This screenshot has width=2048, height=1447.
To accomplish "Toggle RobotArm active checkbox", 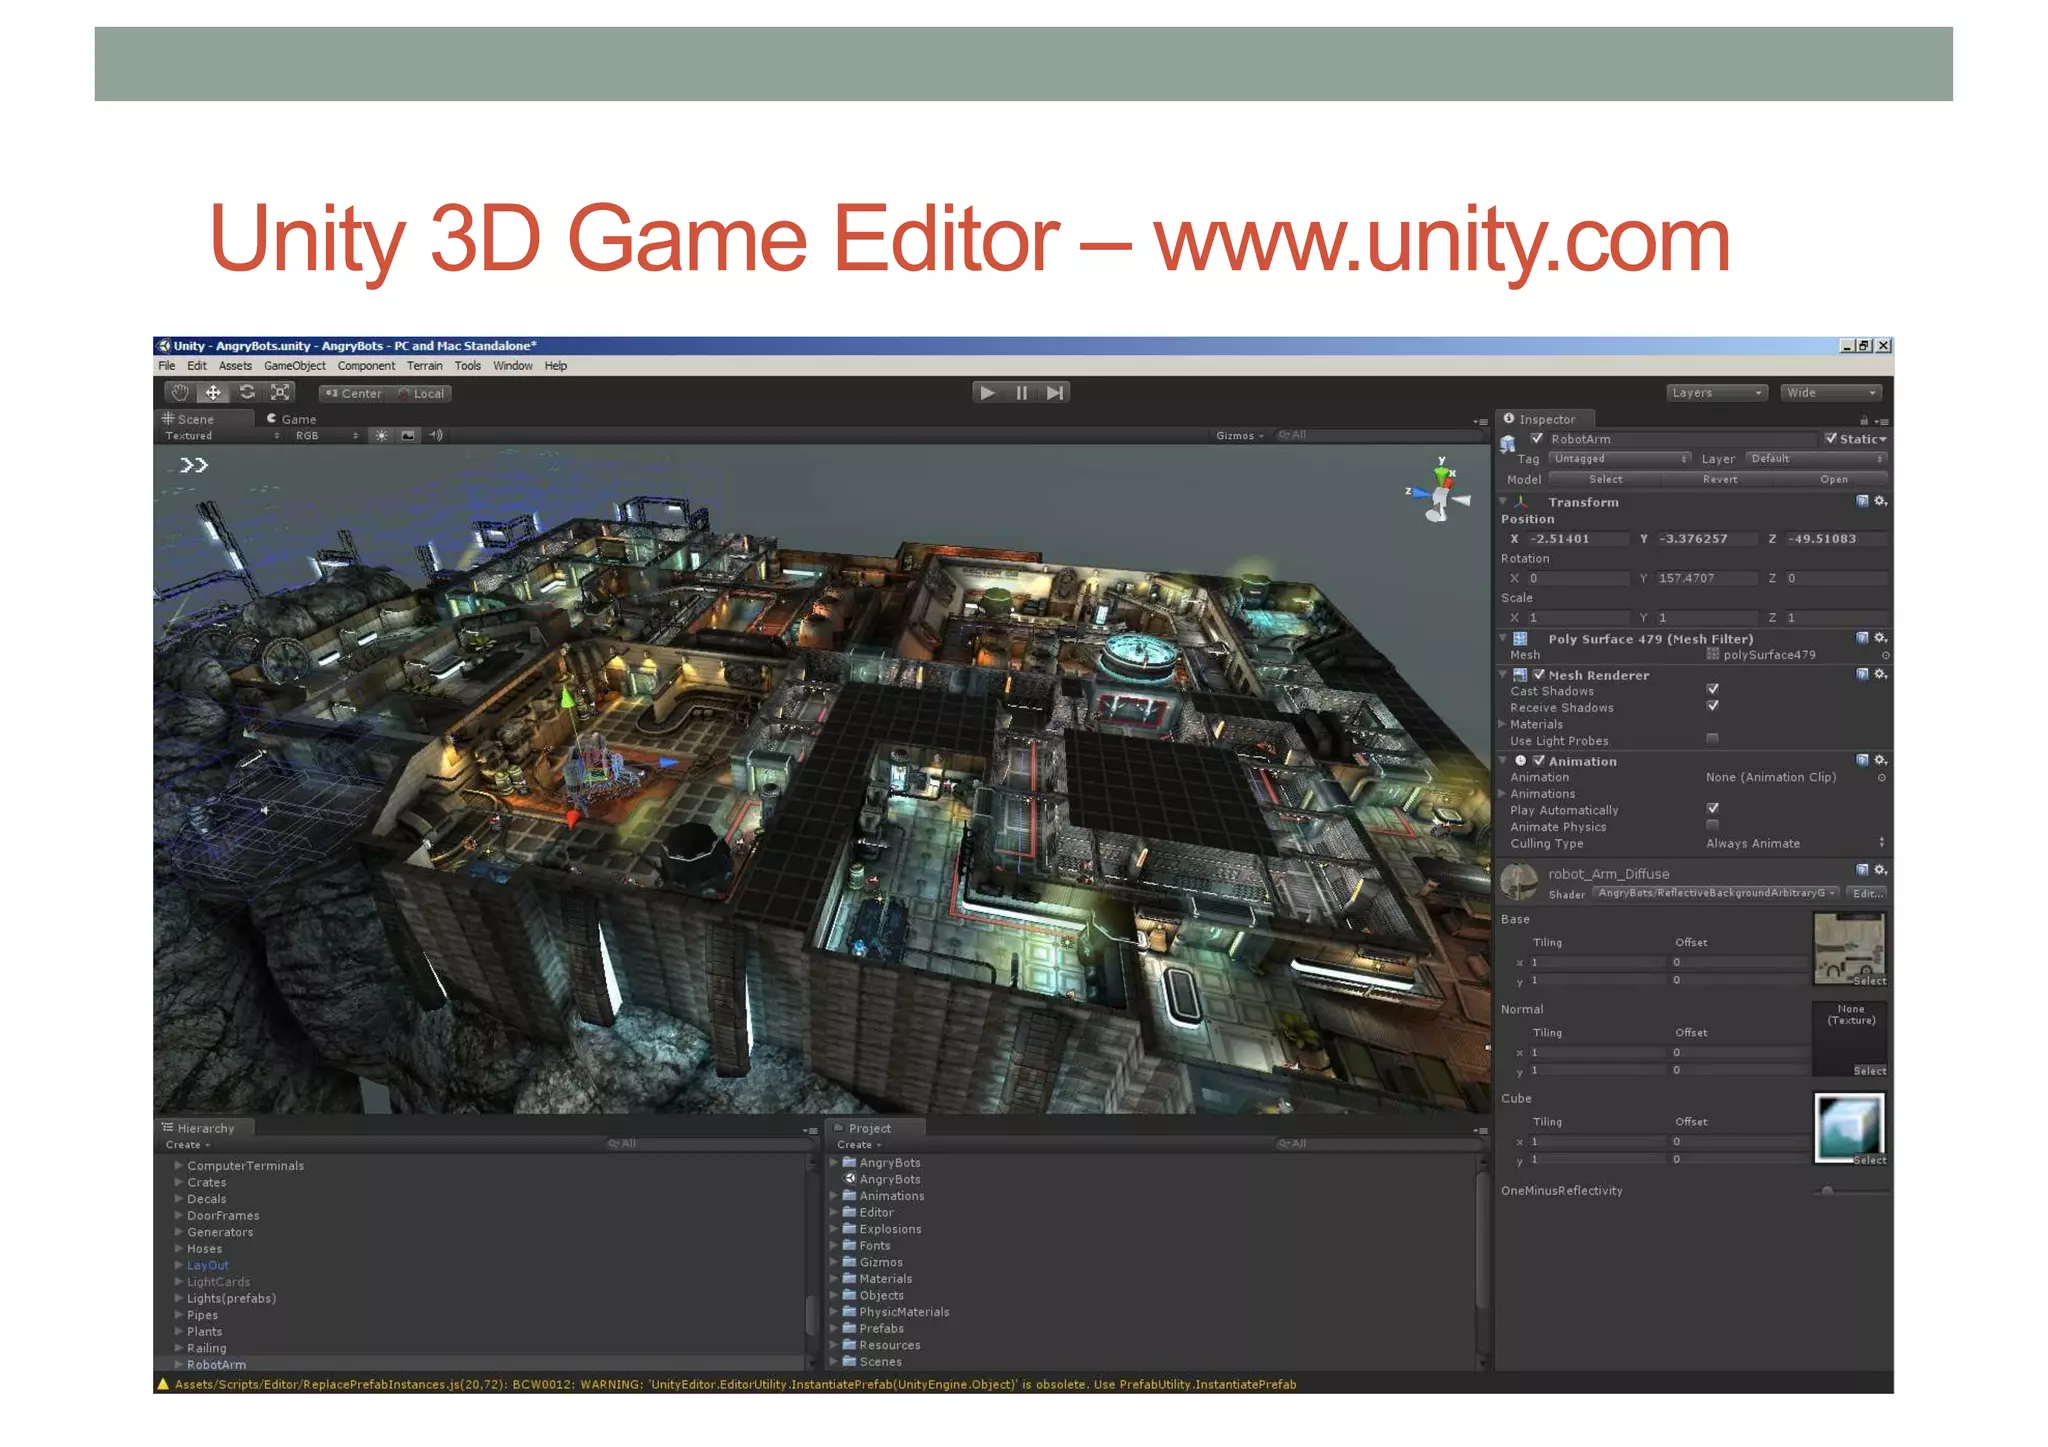I will pyautogui.click(x=1537, y=439).
